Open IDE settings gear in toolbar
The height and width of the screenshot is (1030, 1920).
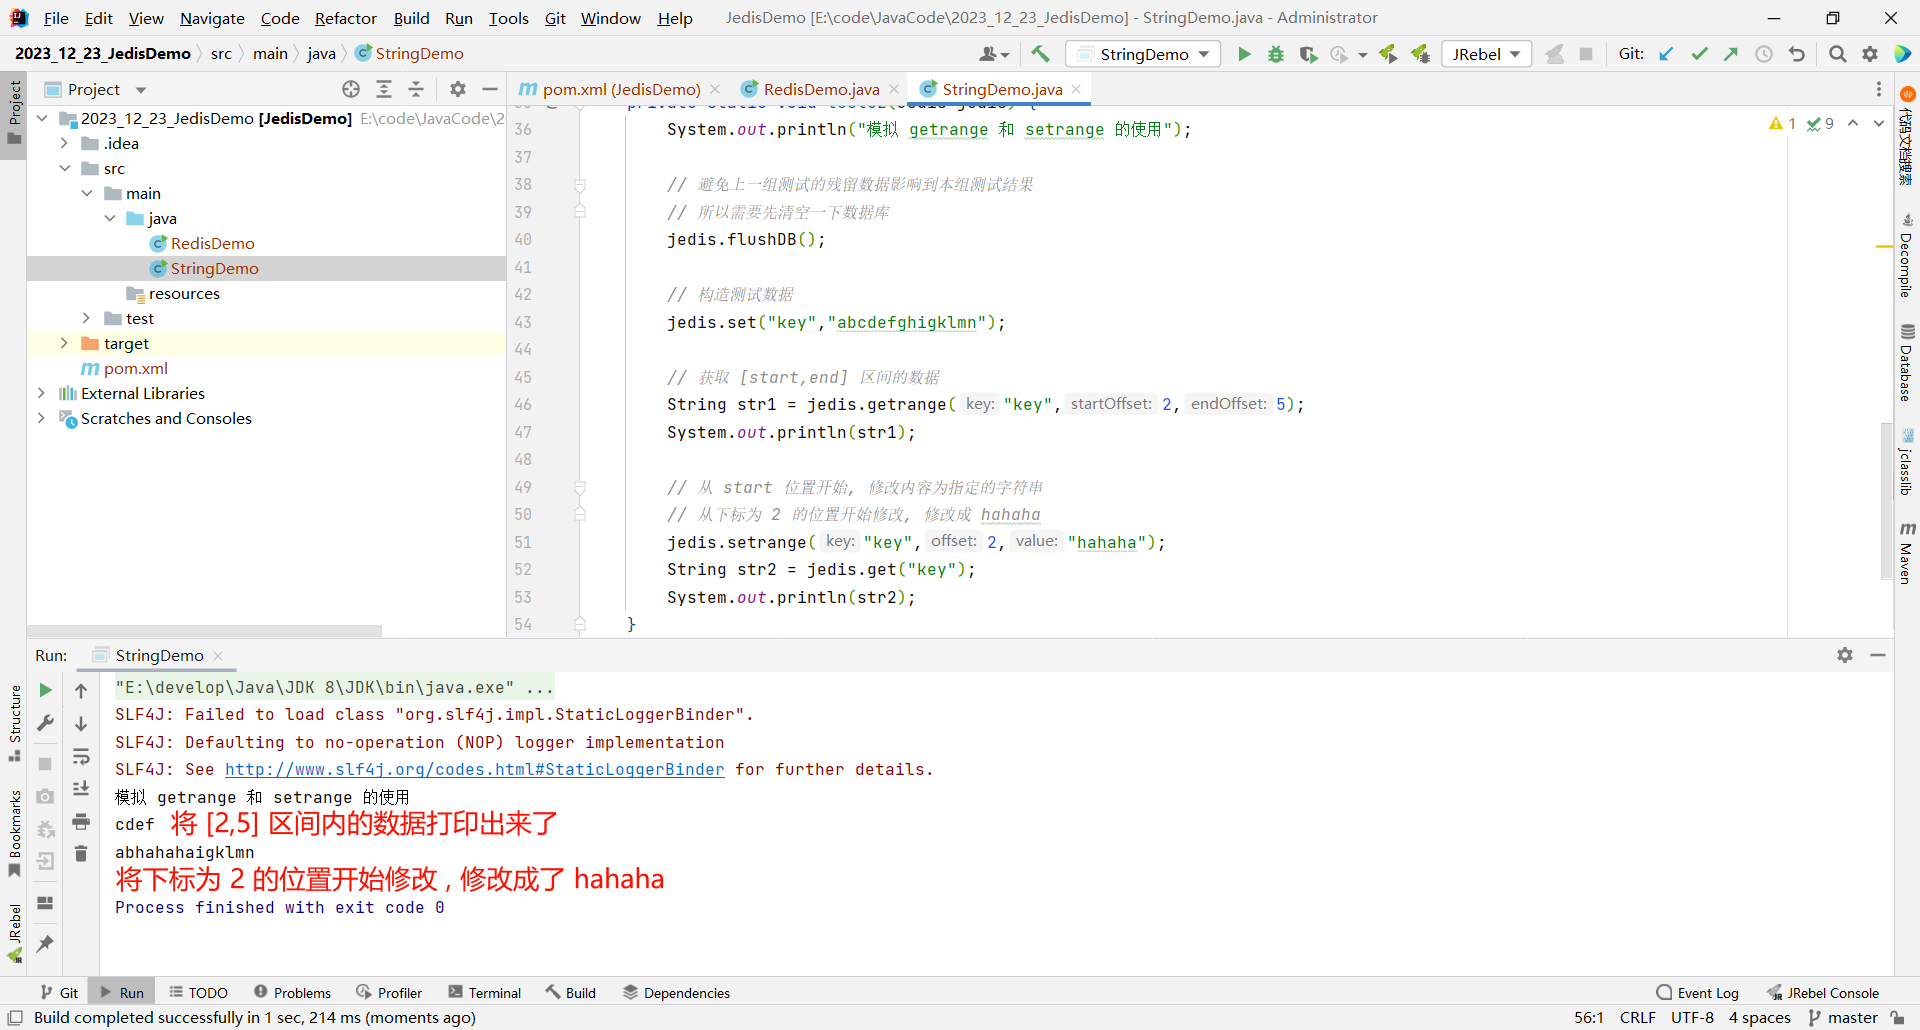point(1870,54)
